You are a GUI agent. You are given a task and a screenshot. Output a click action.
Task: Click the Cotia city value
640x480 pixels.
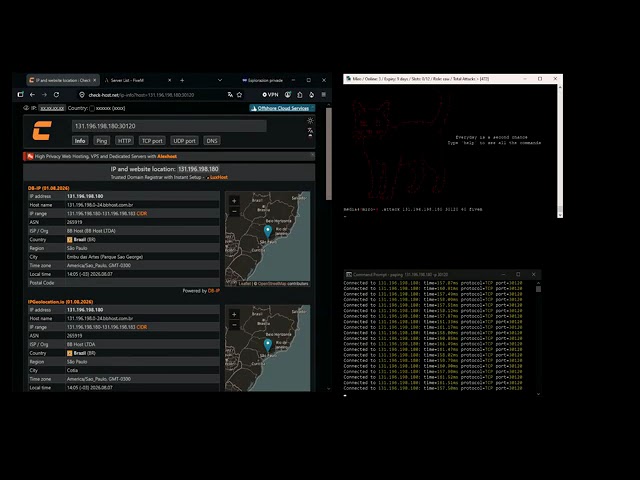pyautogui.click(x=72, y=370)
